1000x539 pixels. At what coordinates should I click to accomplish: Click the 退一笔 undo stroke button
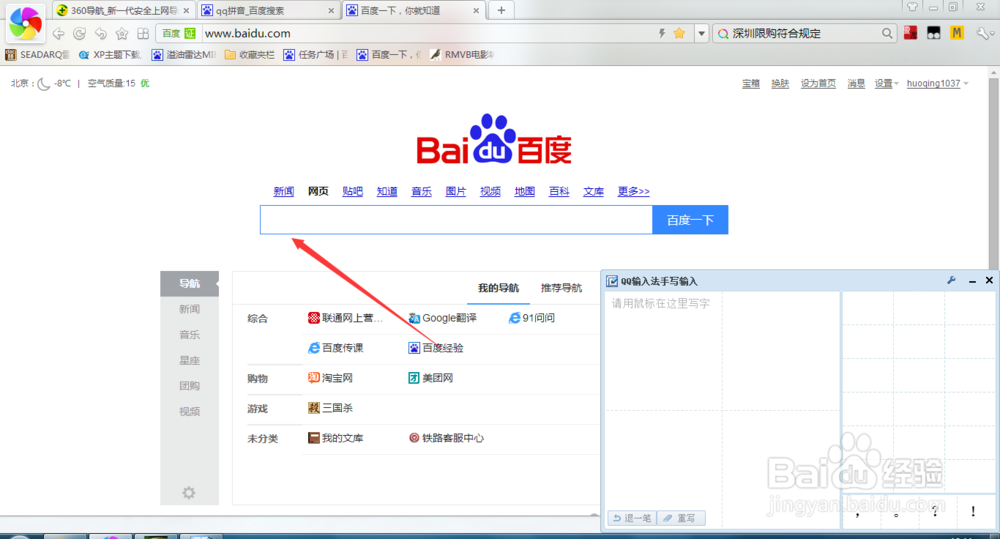tap(632, 518)
